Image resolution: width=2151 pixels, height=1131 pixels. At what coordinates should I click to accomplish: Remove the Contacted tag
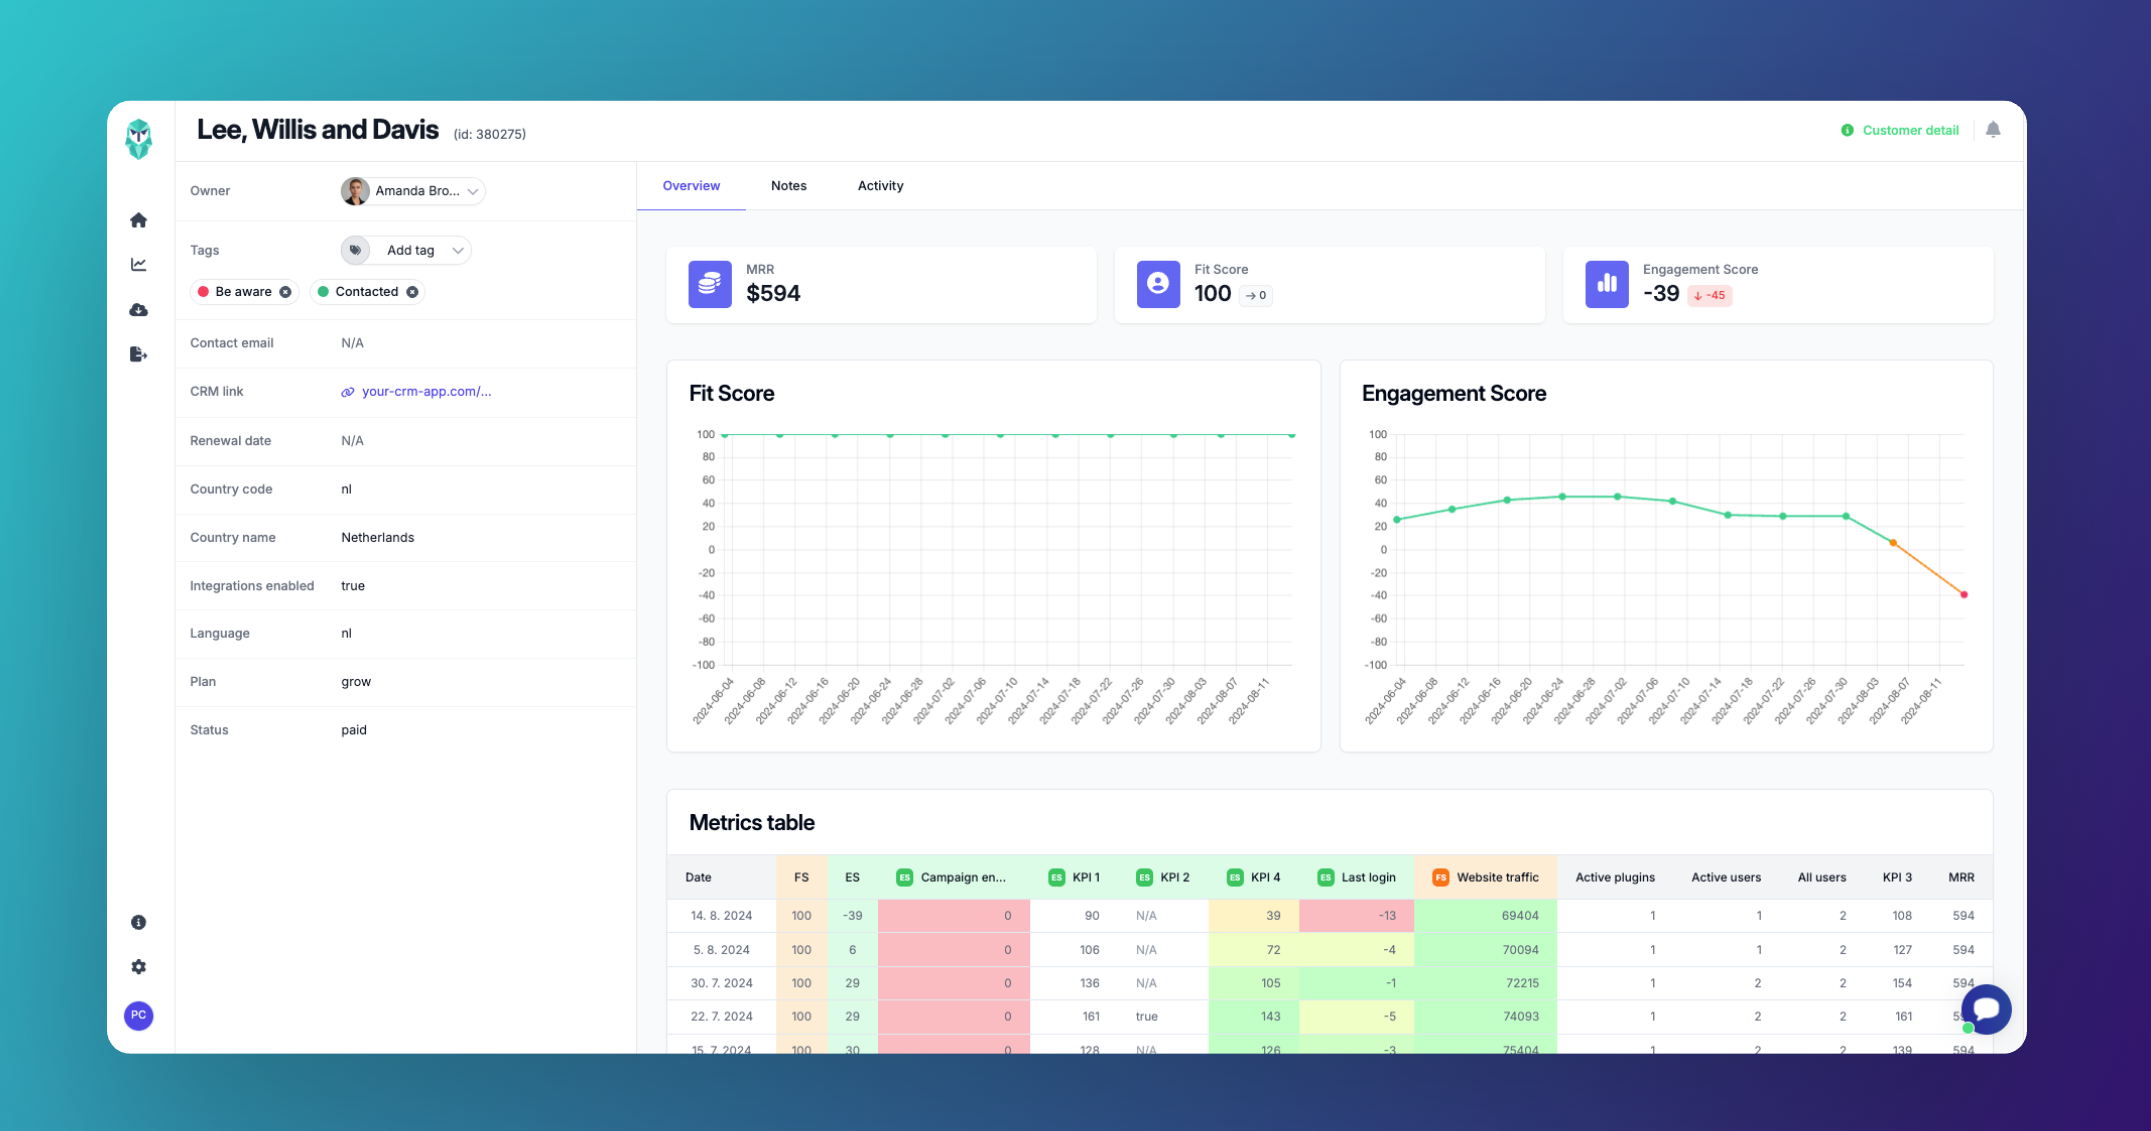(x=412, y=292)
